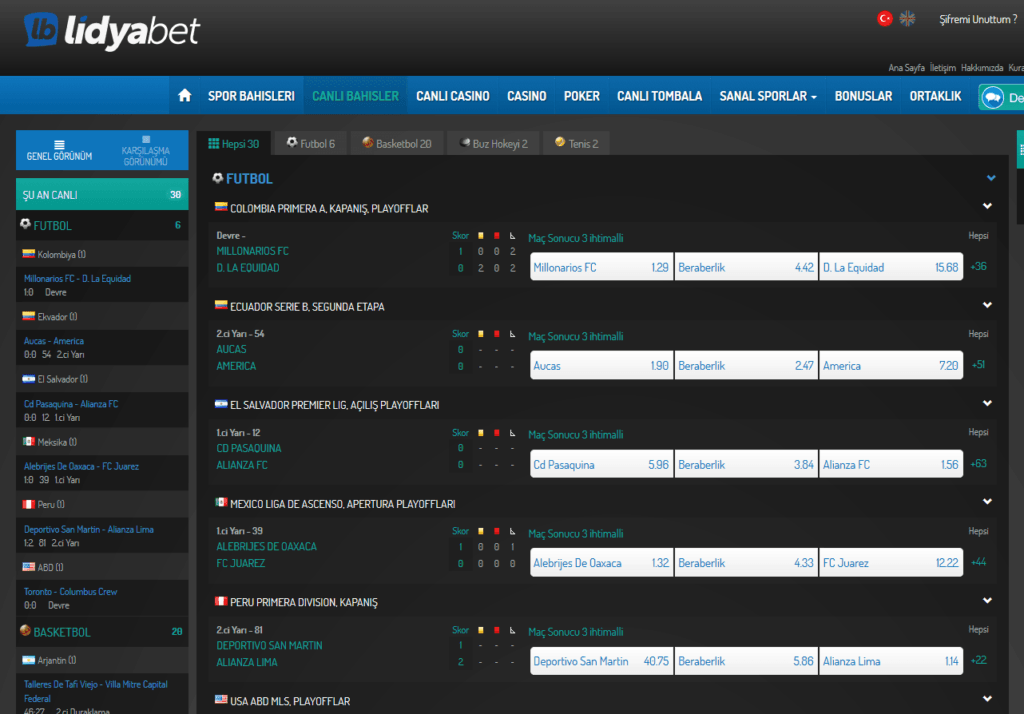
Task: Open Ortaklık menu item
Action: pyautogui.click(x=935, y=96)
